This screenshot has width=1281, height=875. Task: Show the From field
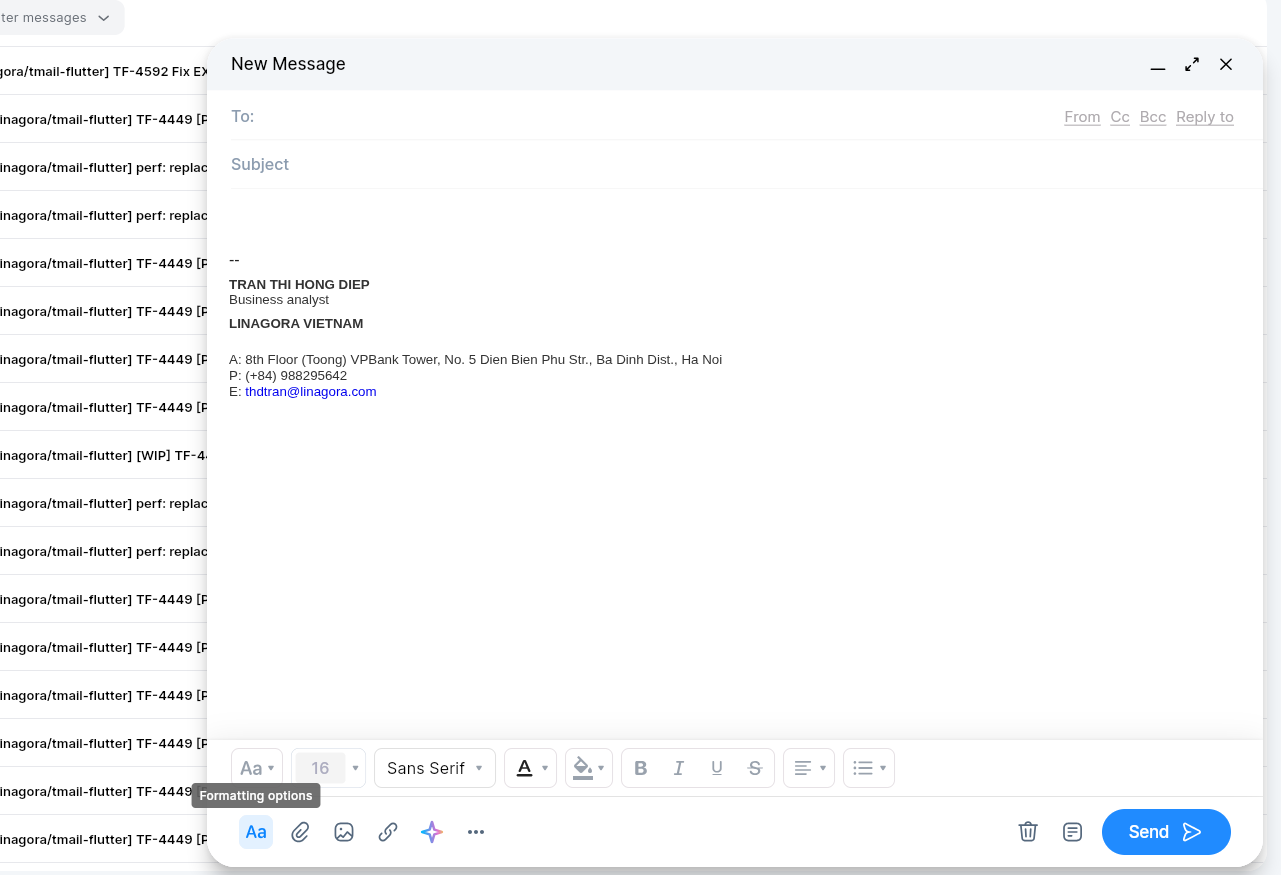tap(1082, 117)
